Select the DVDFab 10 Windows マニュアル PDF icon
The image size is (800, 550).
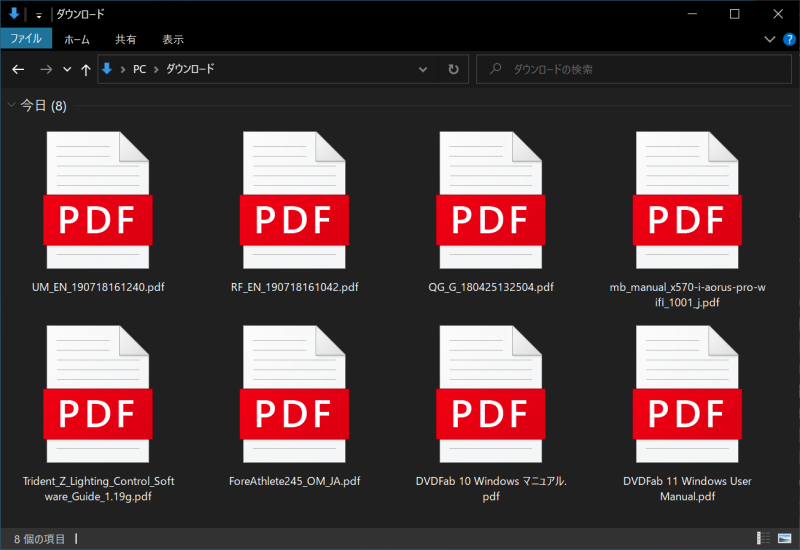pyautogui.click(x=491, y=394)
